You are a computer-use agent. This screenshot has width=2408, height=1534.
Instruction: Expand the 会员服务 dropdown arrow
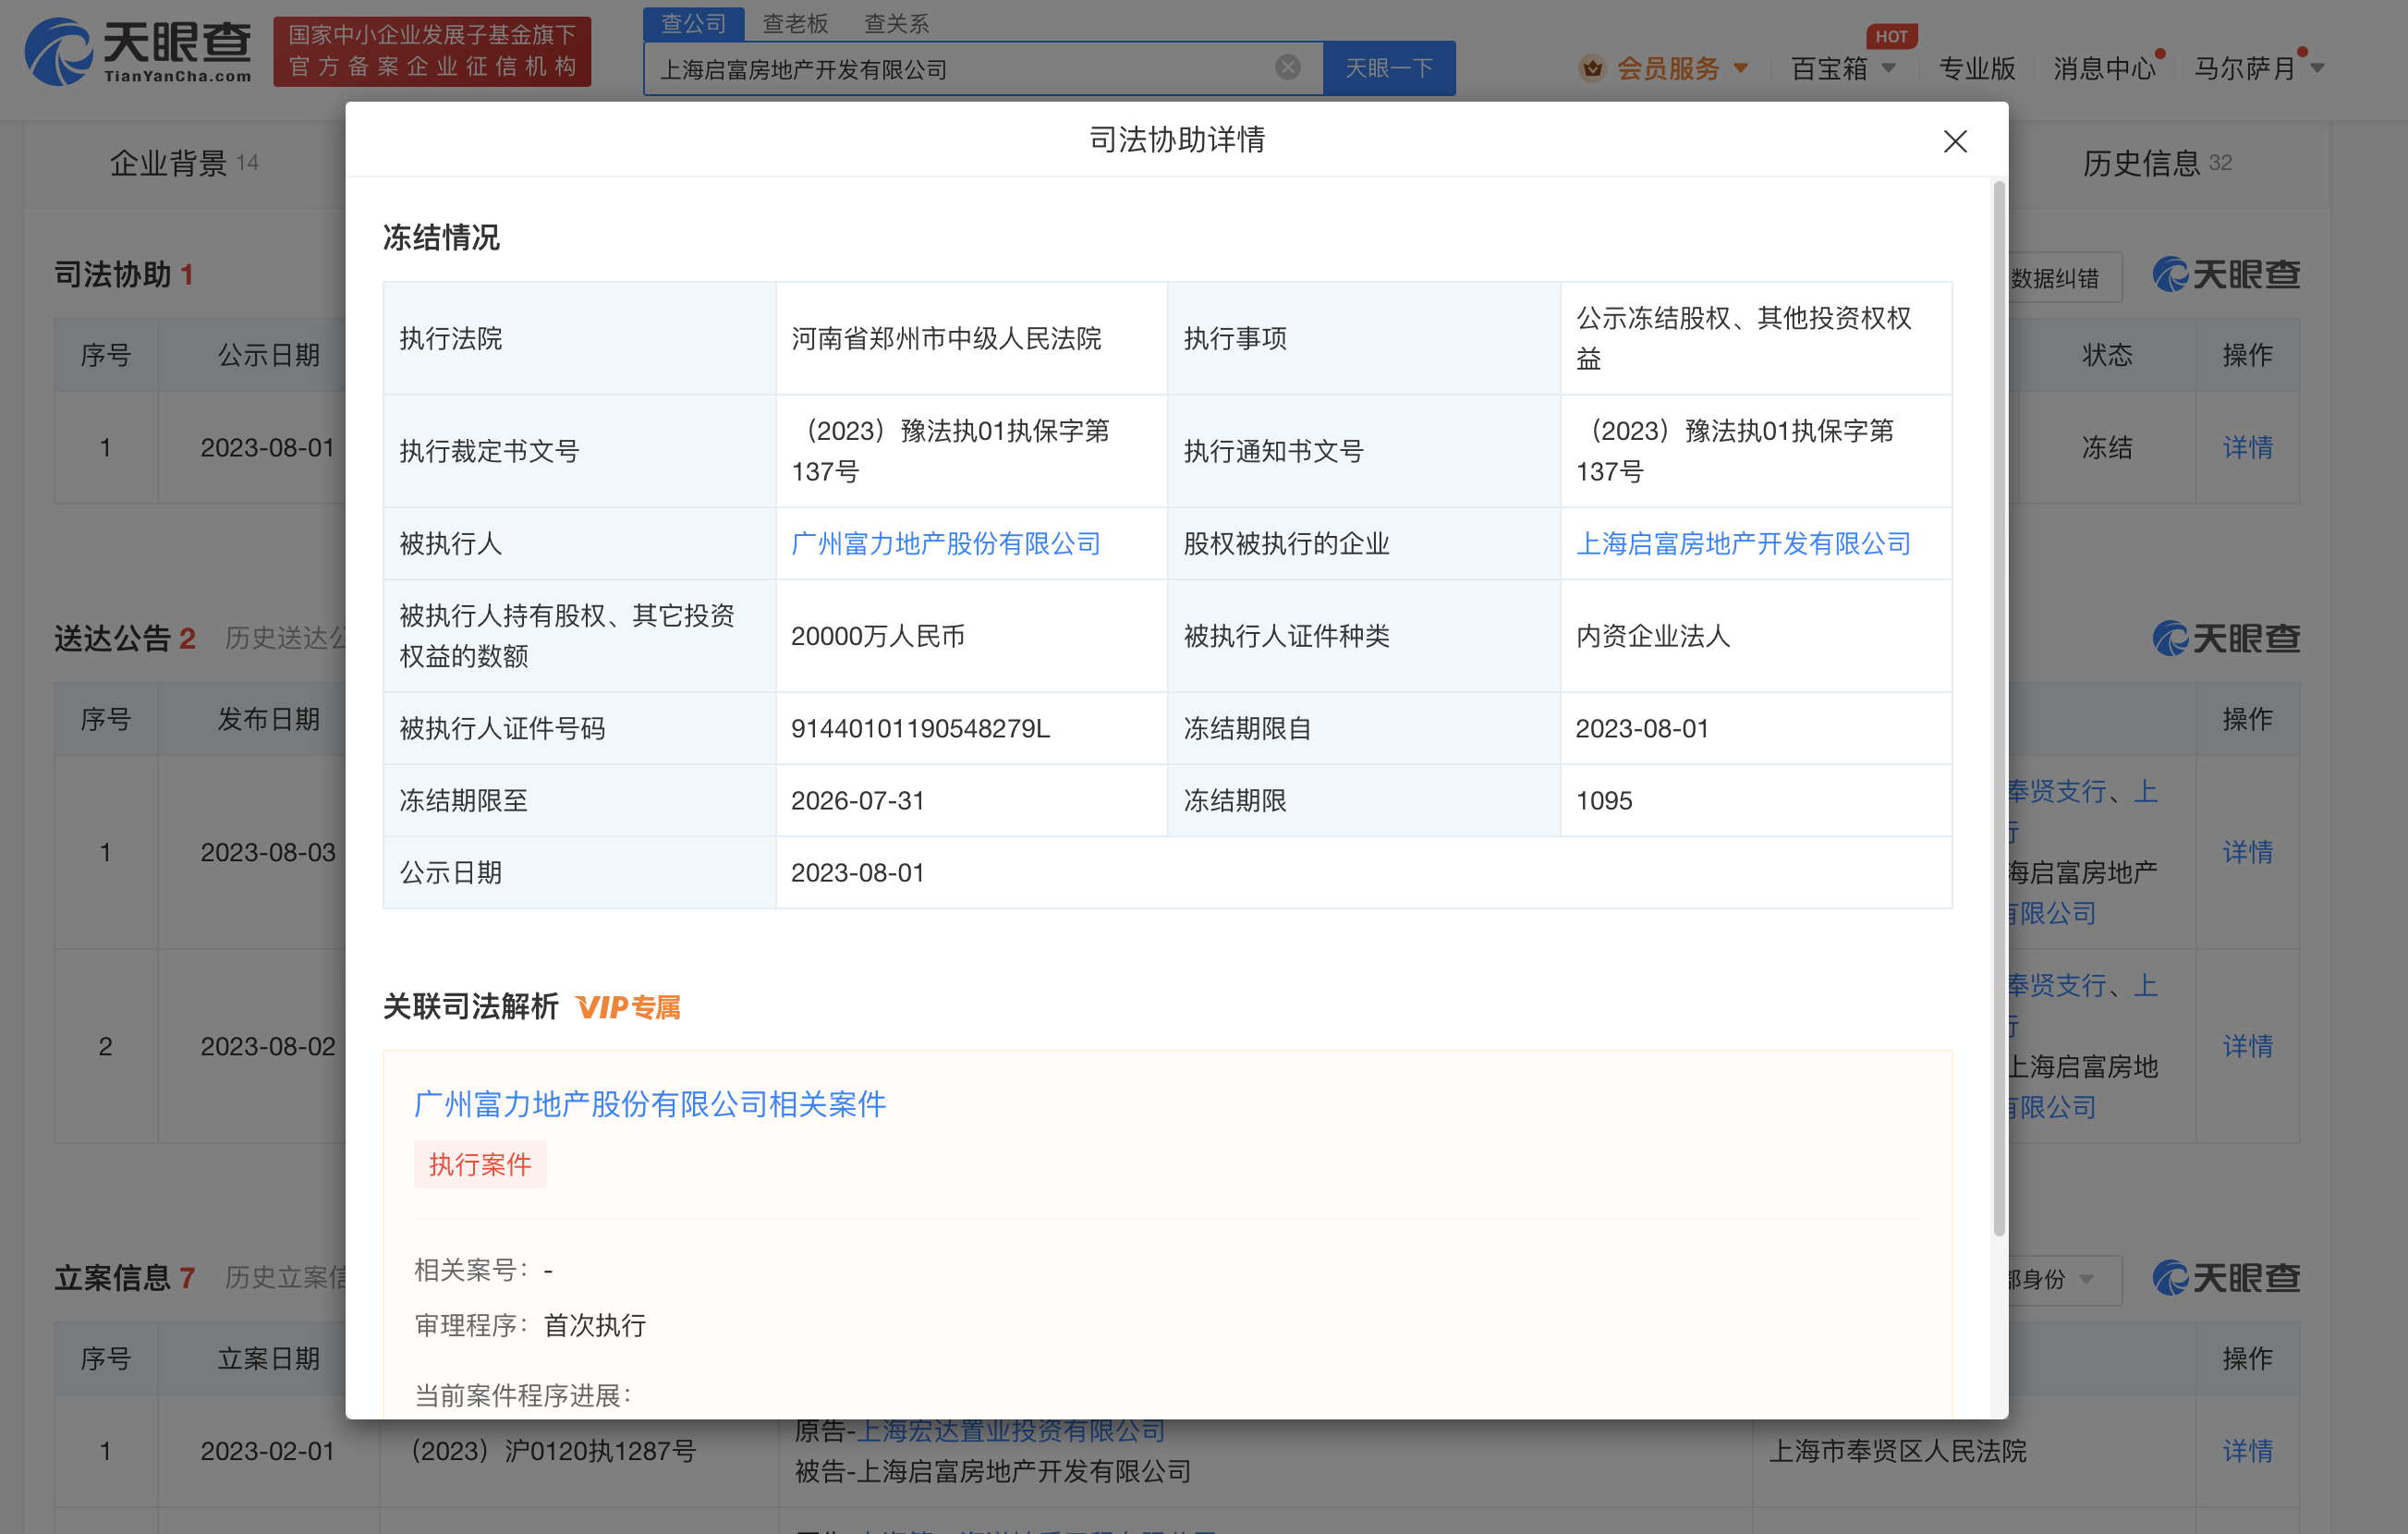point(1741,68)
